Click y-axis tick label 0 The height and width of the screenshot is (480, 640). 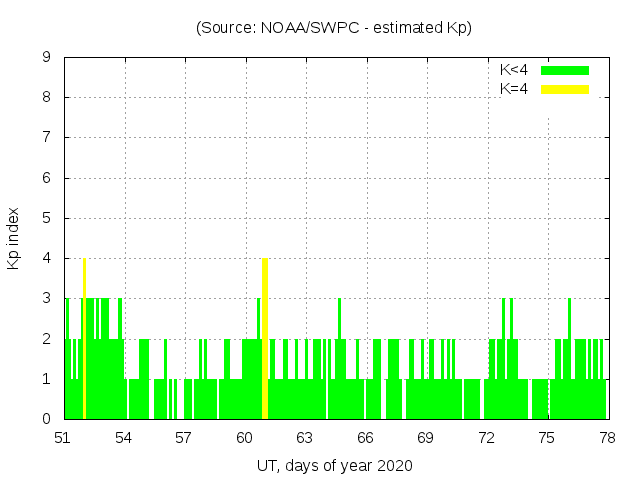click(x=46, y=419)
